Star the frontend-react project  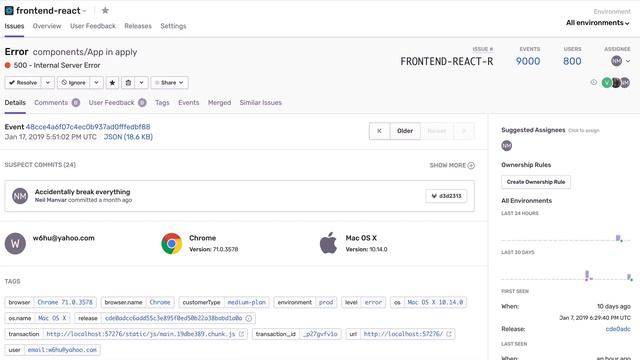[105, 10]
